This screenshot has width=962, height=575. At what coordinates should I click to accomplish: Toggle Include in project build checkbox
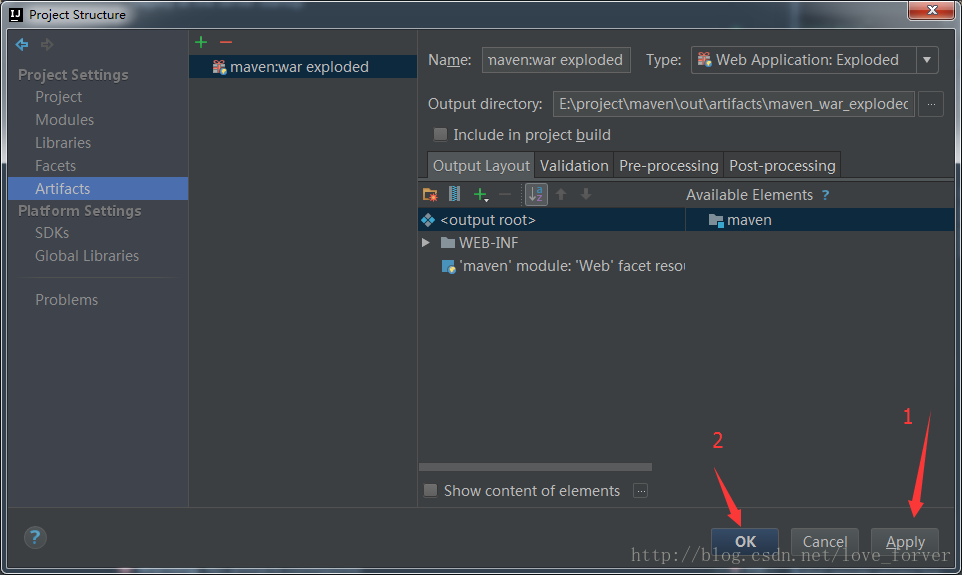coord(440,134)
